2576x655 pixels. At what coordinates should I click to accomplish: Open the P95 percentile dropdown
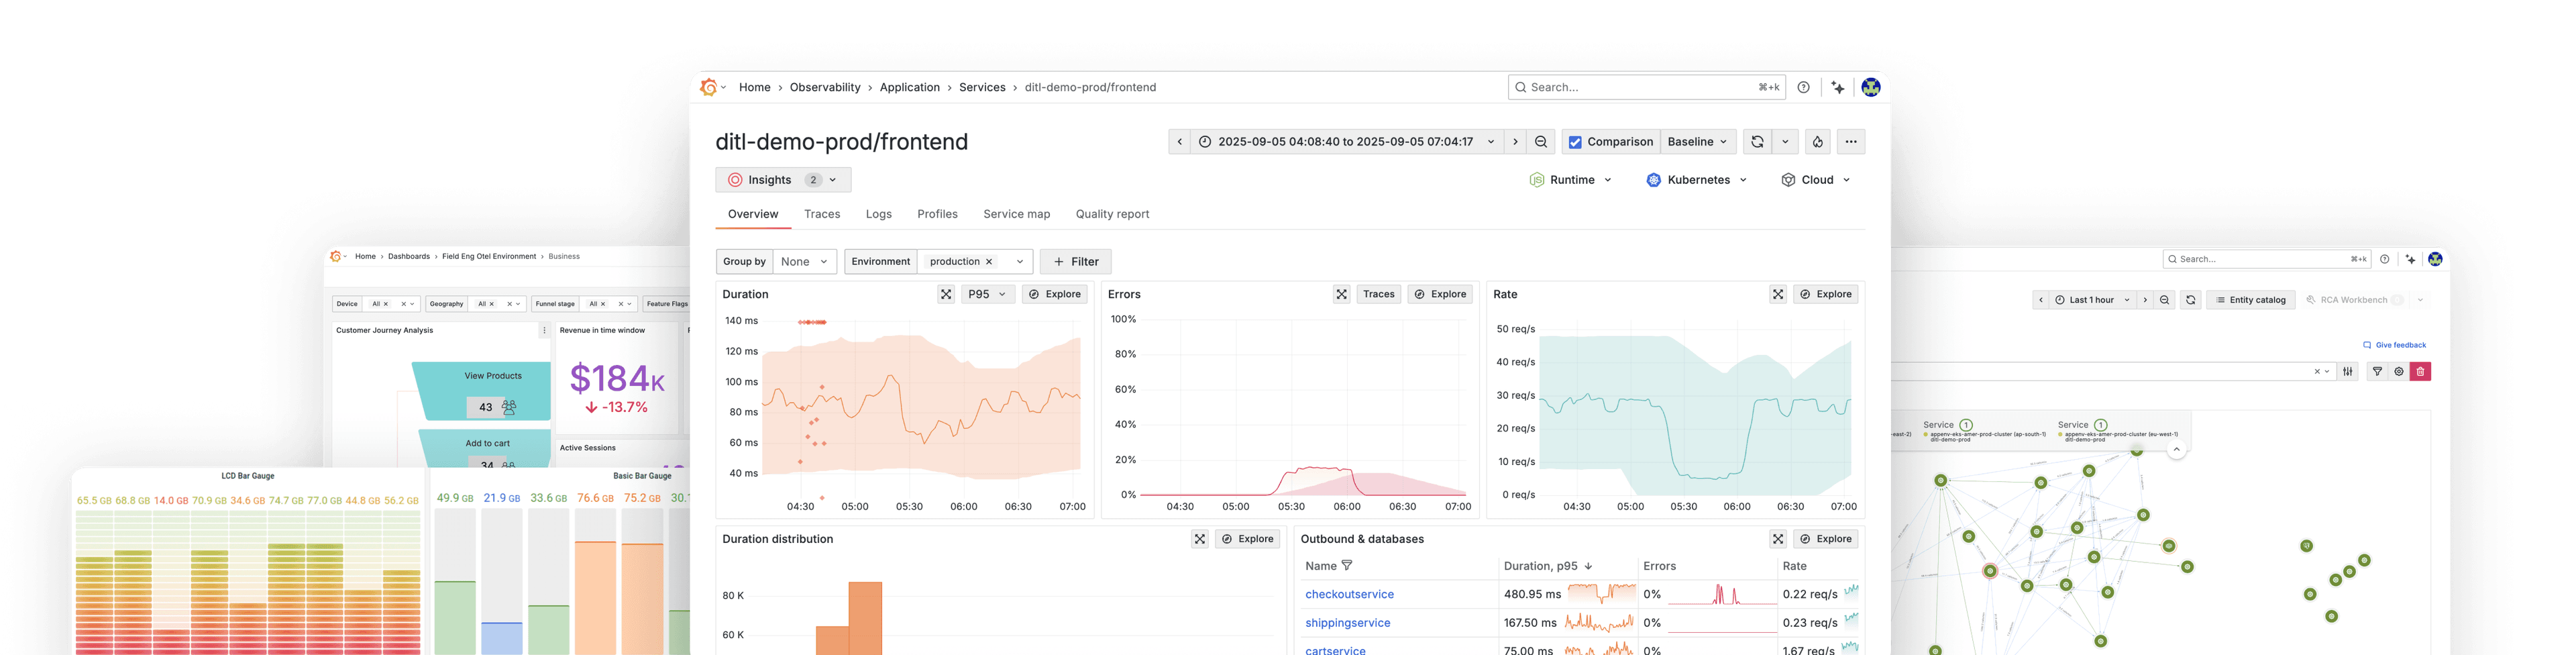click(987, 294)
